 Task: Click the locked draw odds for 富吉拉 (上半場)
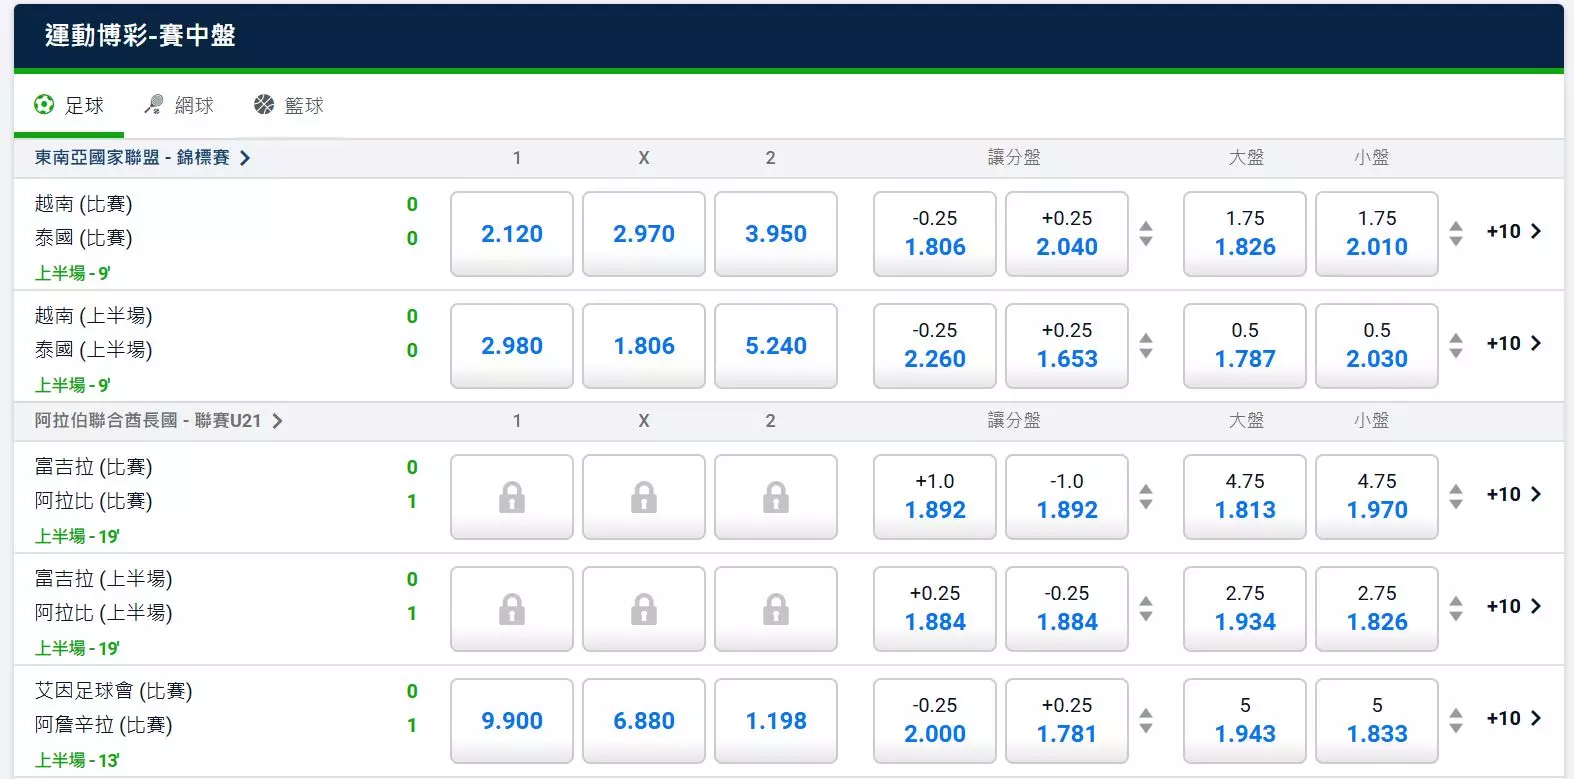click(x=644, y=609)
